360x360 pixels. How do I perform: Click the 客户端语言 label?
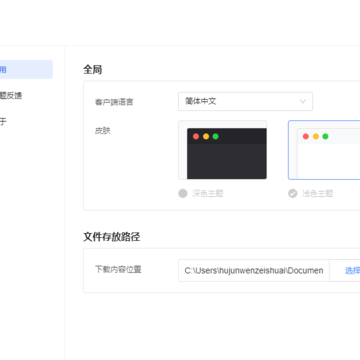114,102
